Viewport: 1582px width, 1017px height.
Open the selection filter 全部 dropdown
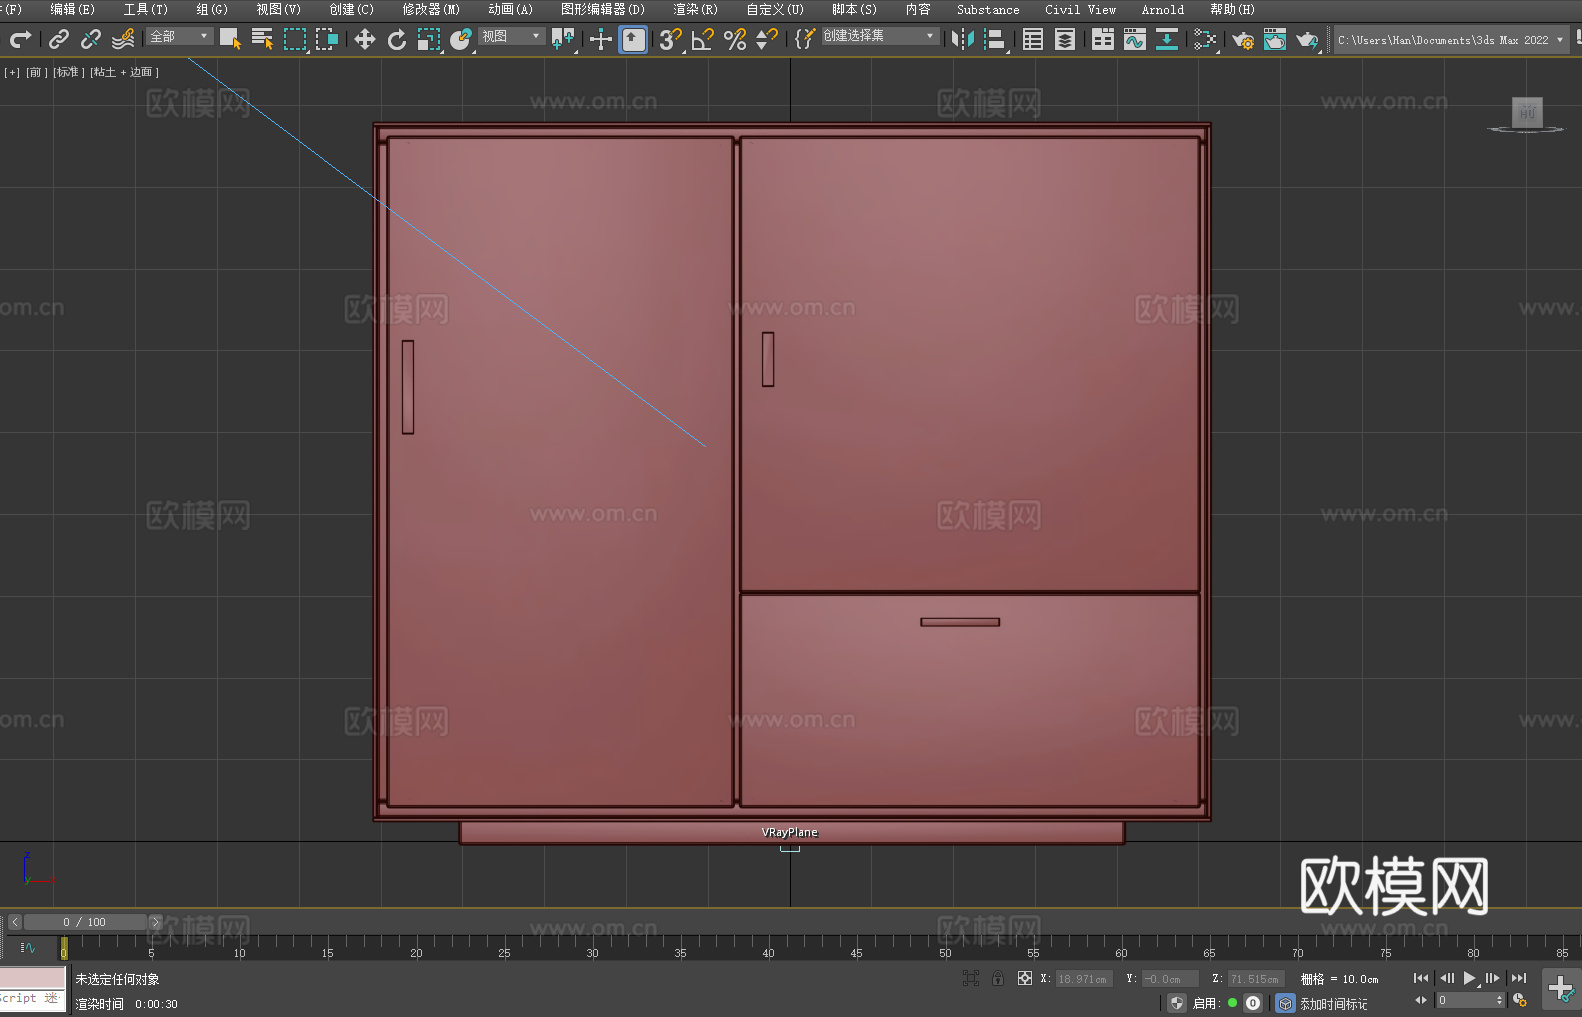[180, 36]
